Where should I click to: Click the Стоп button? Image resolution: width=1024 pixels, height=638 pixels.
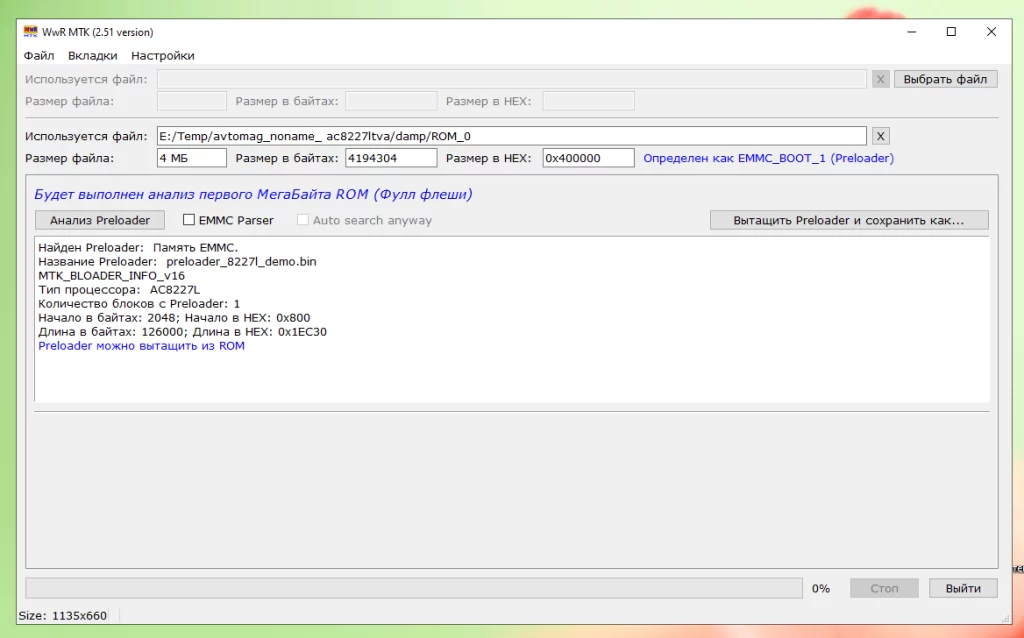[x=884, y=588]
